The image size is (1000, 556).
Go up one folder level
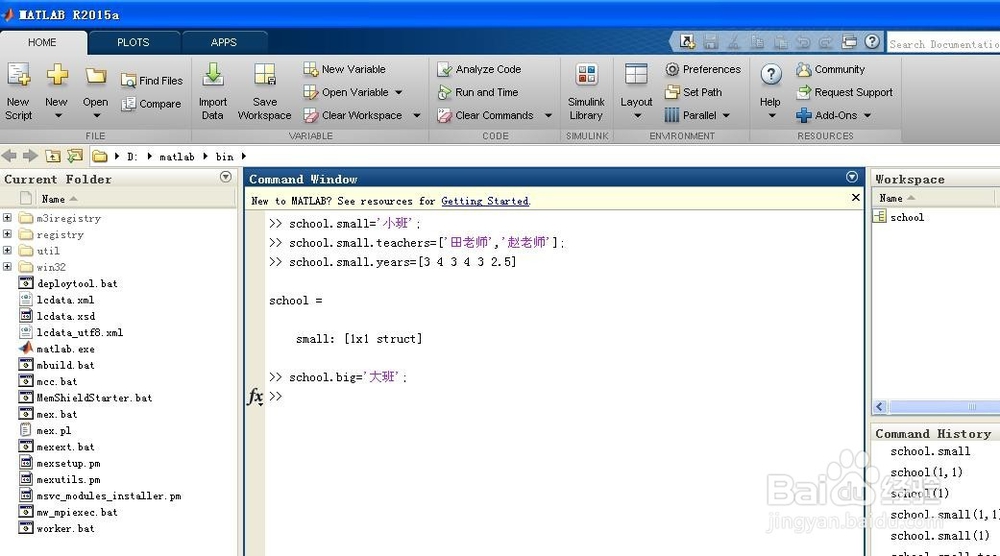tap(53, 156)
